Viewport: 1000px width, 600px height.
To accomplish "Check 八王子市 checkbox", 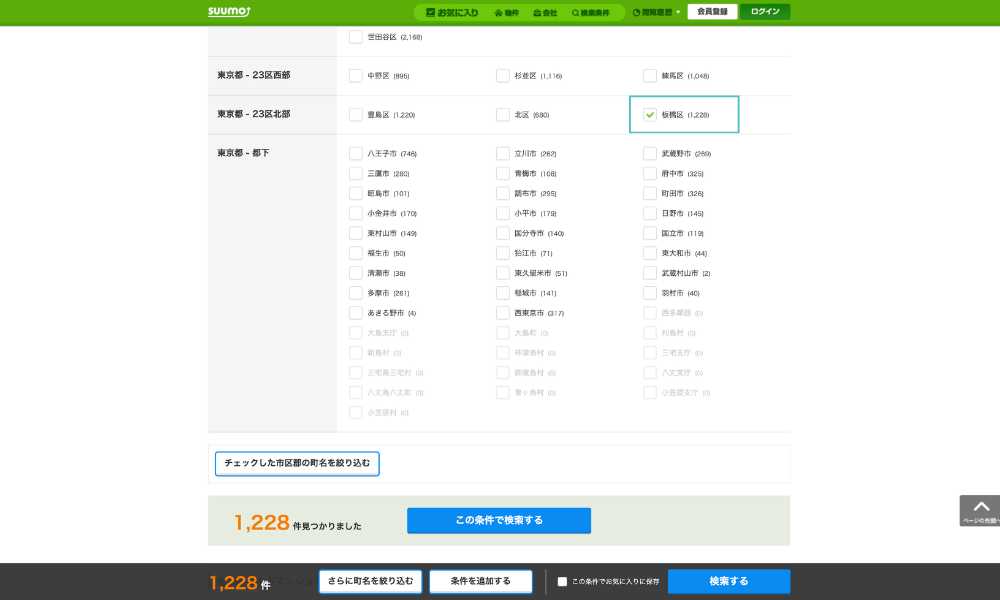I will [356, 154].
